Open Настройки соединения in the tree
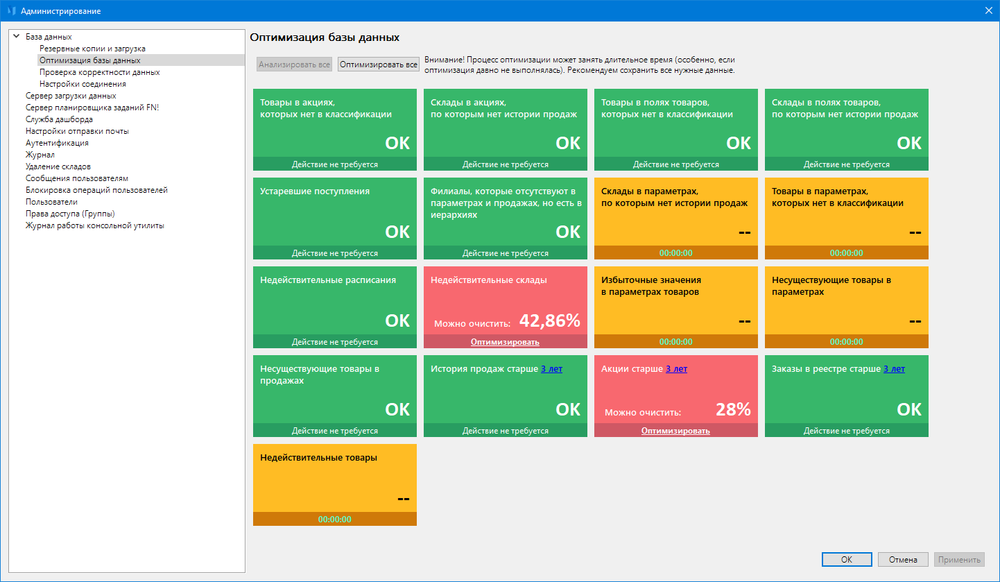This screenshot has height=582, width=1000. point(82,84)
